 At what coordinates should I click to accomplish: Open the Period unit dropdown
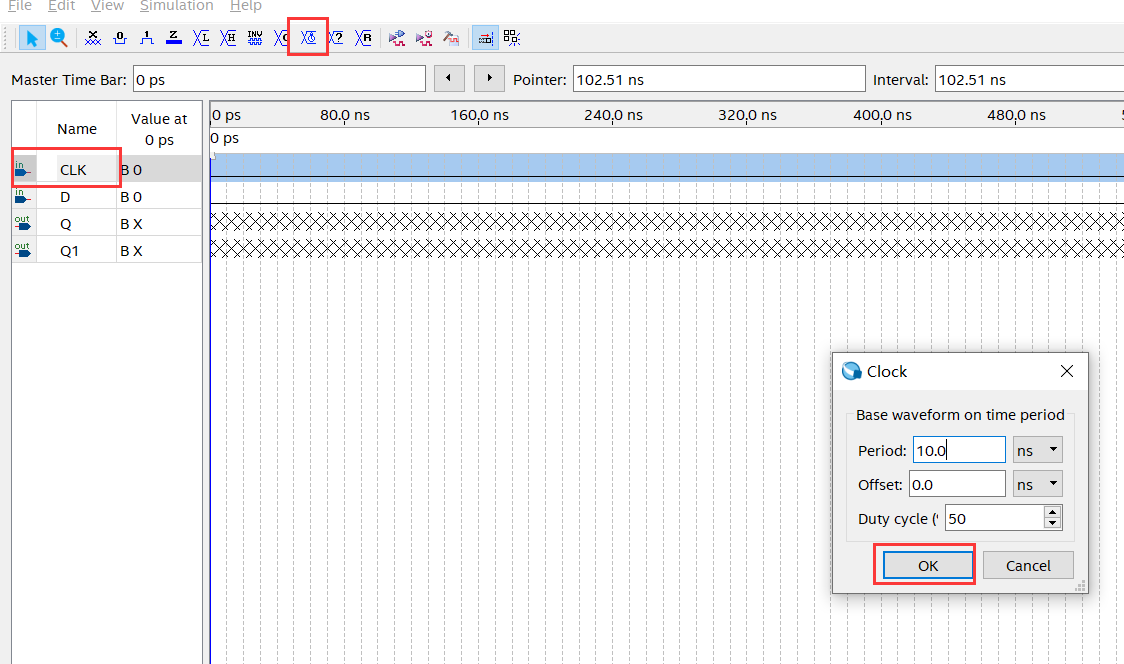click(x=1037, y=450)
